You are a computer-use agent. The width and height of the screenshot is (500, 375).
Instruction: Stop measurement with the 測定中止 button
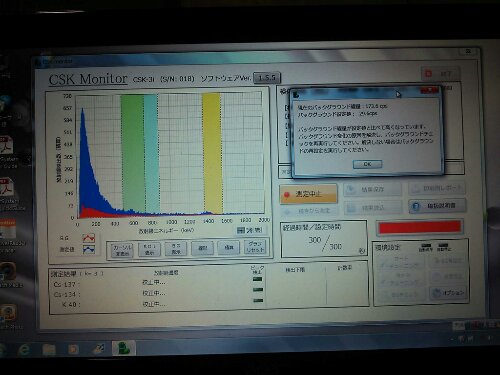coord(308,194)
